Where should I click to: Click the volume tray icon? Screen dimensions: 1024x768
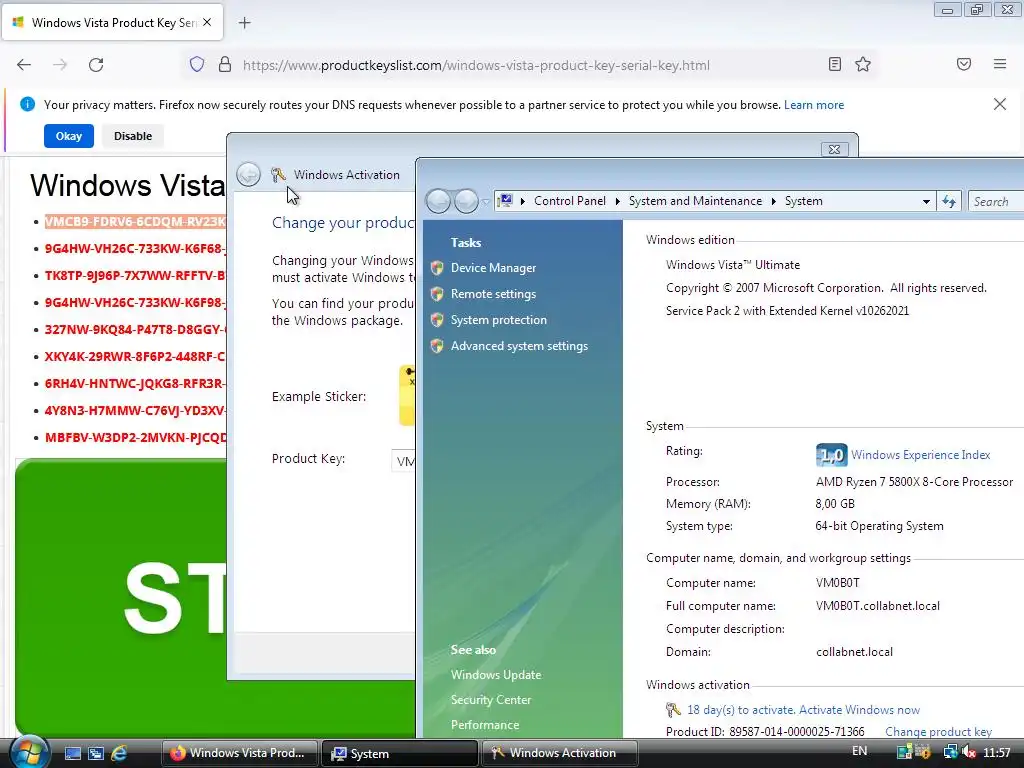click(x=968, y=752)
